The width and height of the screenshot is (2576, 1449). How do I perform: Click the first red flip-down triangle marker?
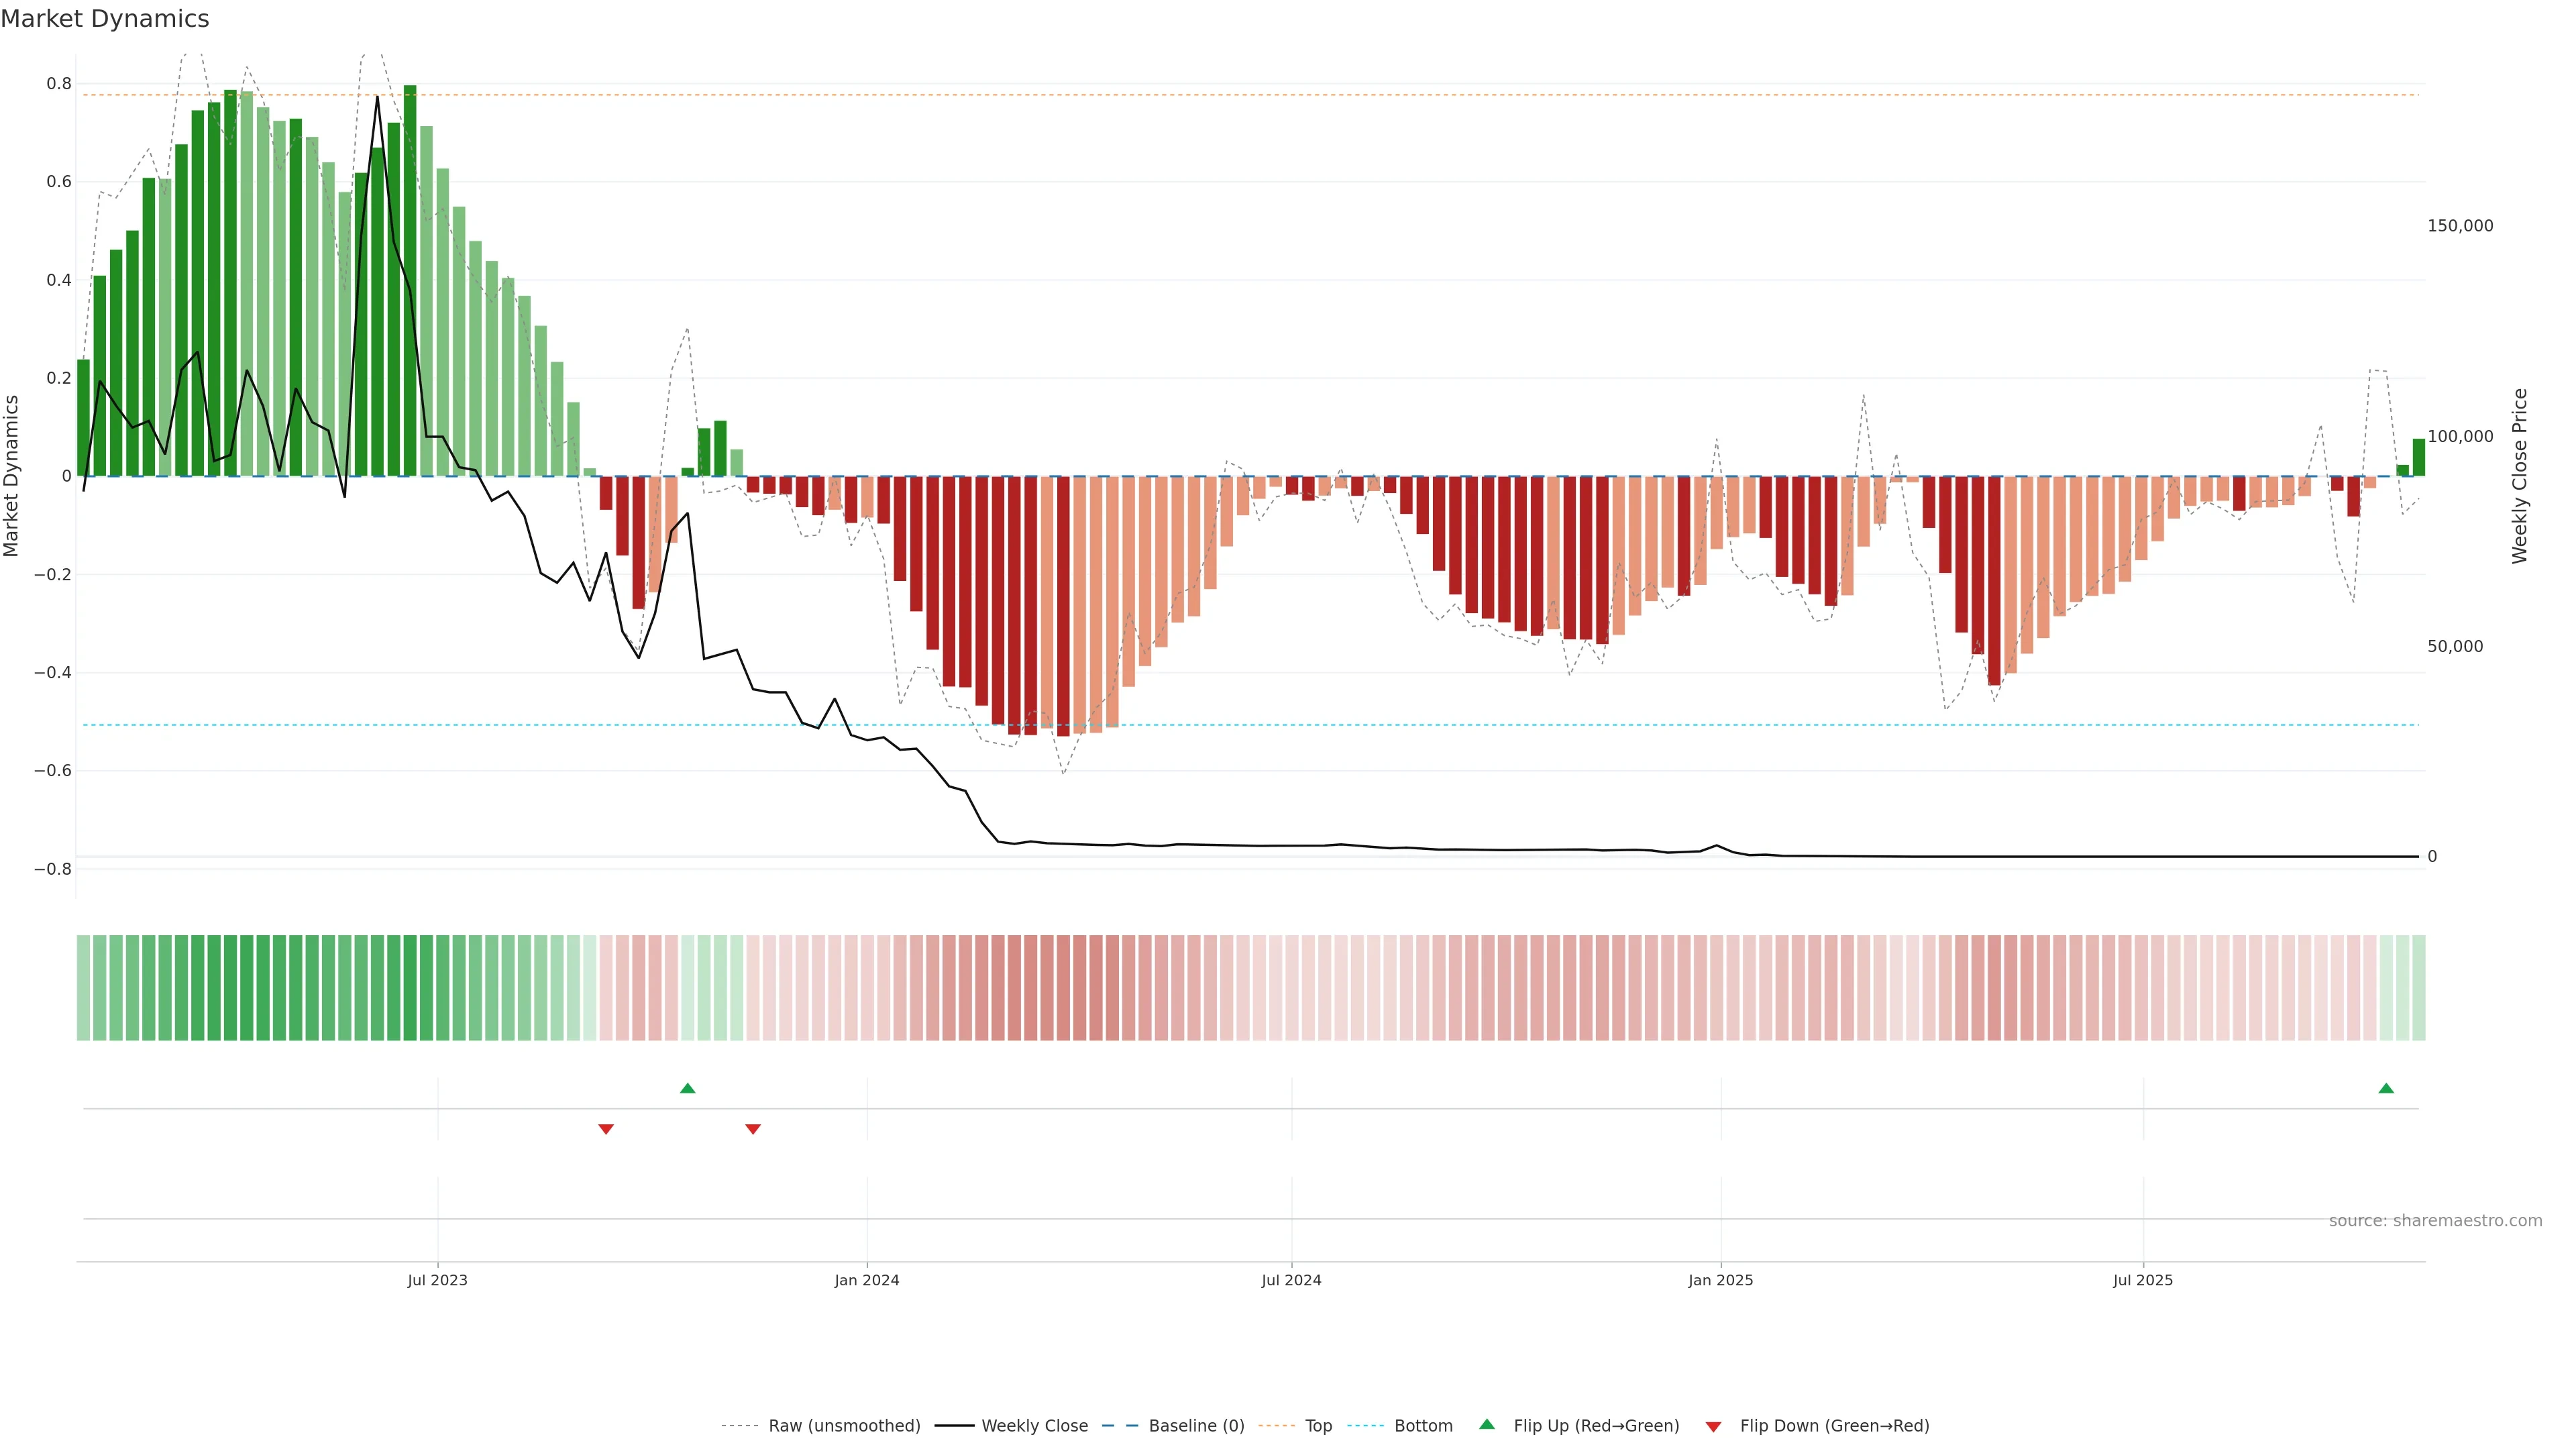[606, 1129]
